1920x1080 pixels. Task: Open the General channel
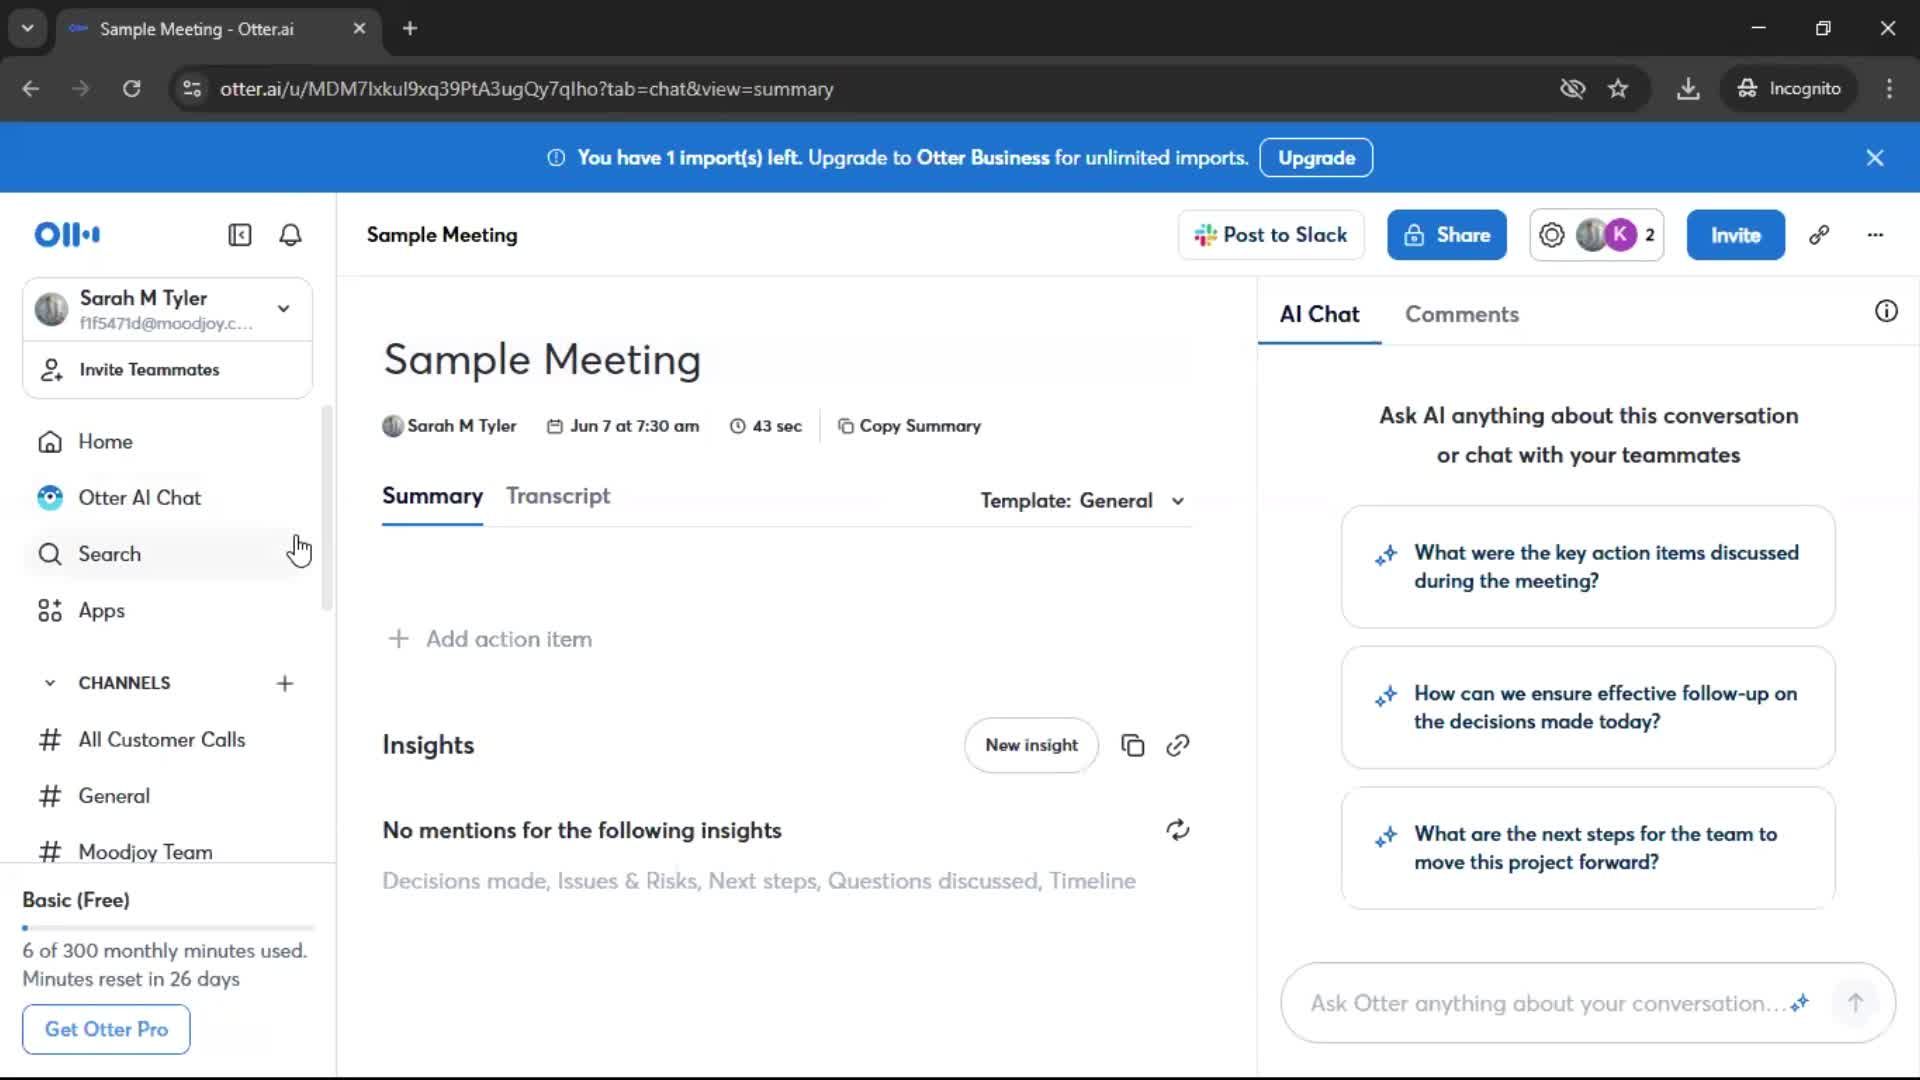tap(168, 796)
